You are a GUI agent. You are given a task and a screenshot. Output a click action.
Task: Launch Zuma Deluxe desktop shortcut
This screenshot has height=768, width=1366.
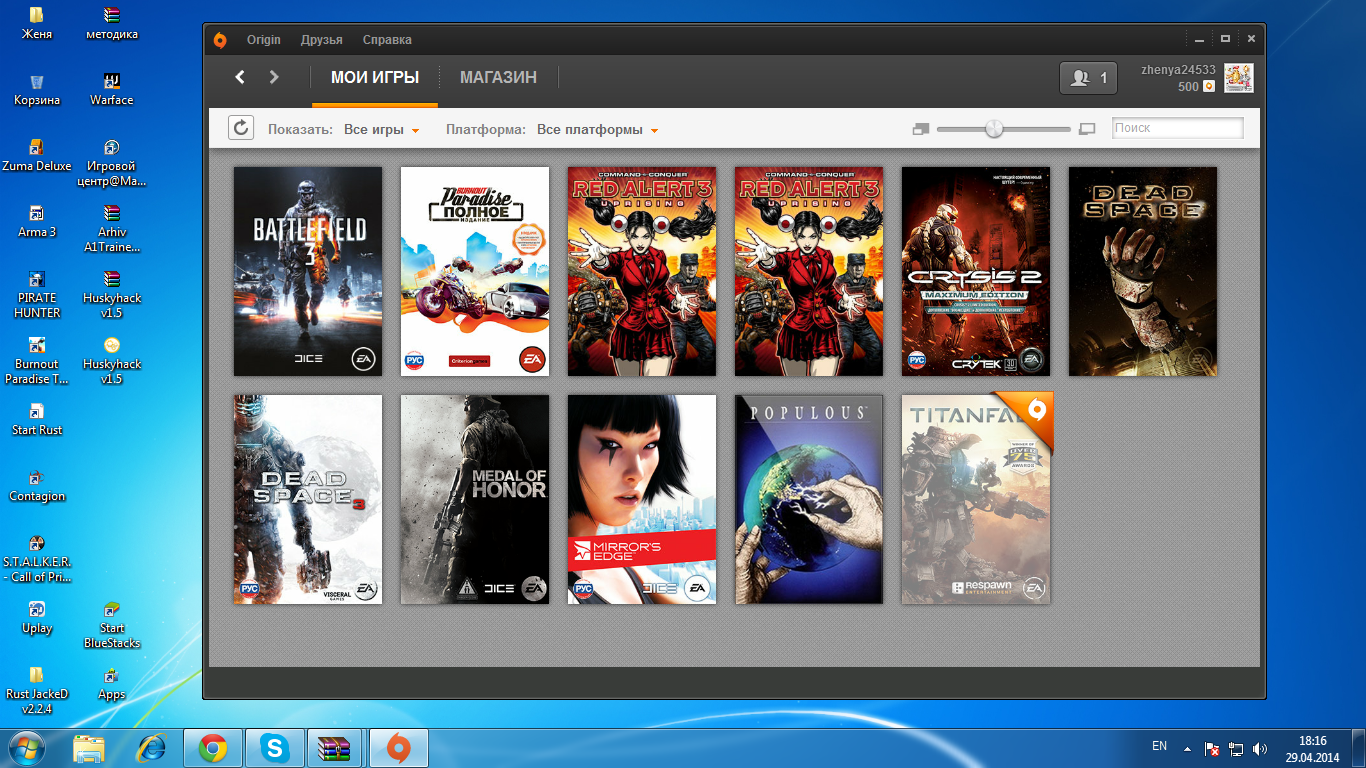point(37,155)
